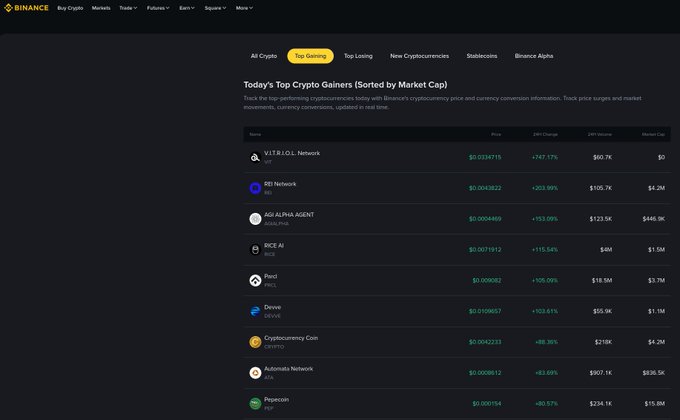Image resolution: width=680 pixels, height=420 pixels.
Task: Click the +153.09% change value
Action: coord(545,219)
